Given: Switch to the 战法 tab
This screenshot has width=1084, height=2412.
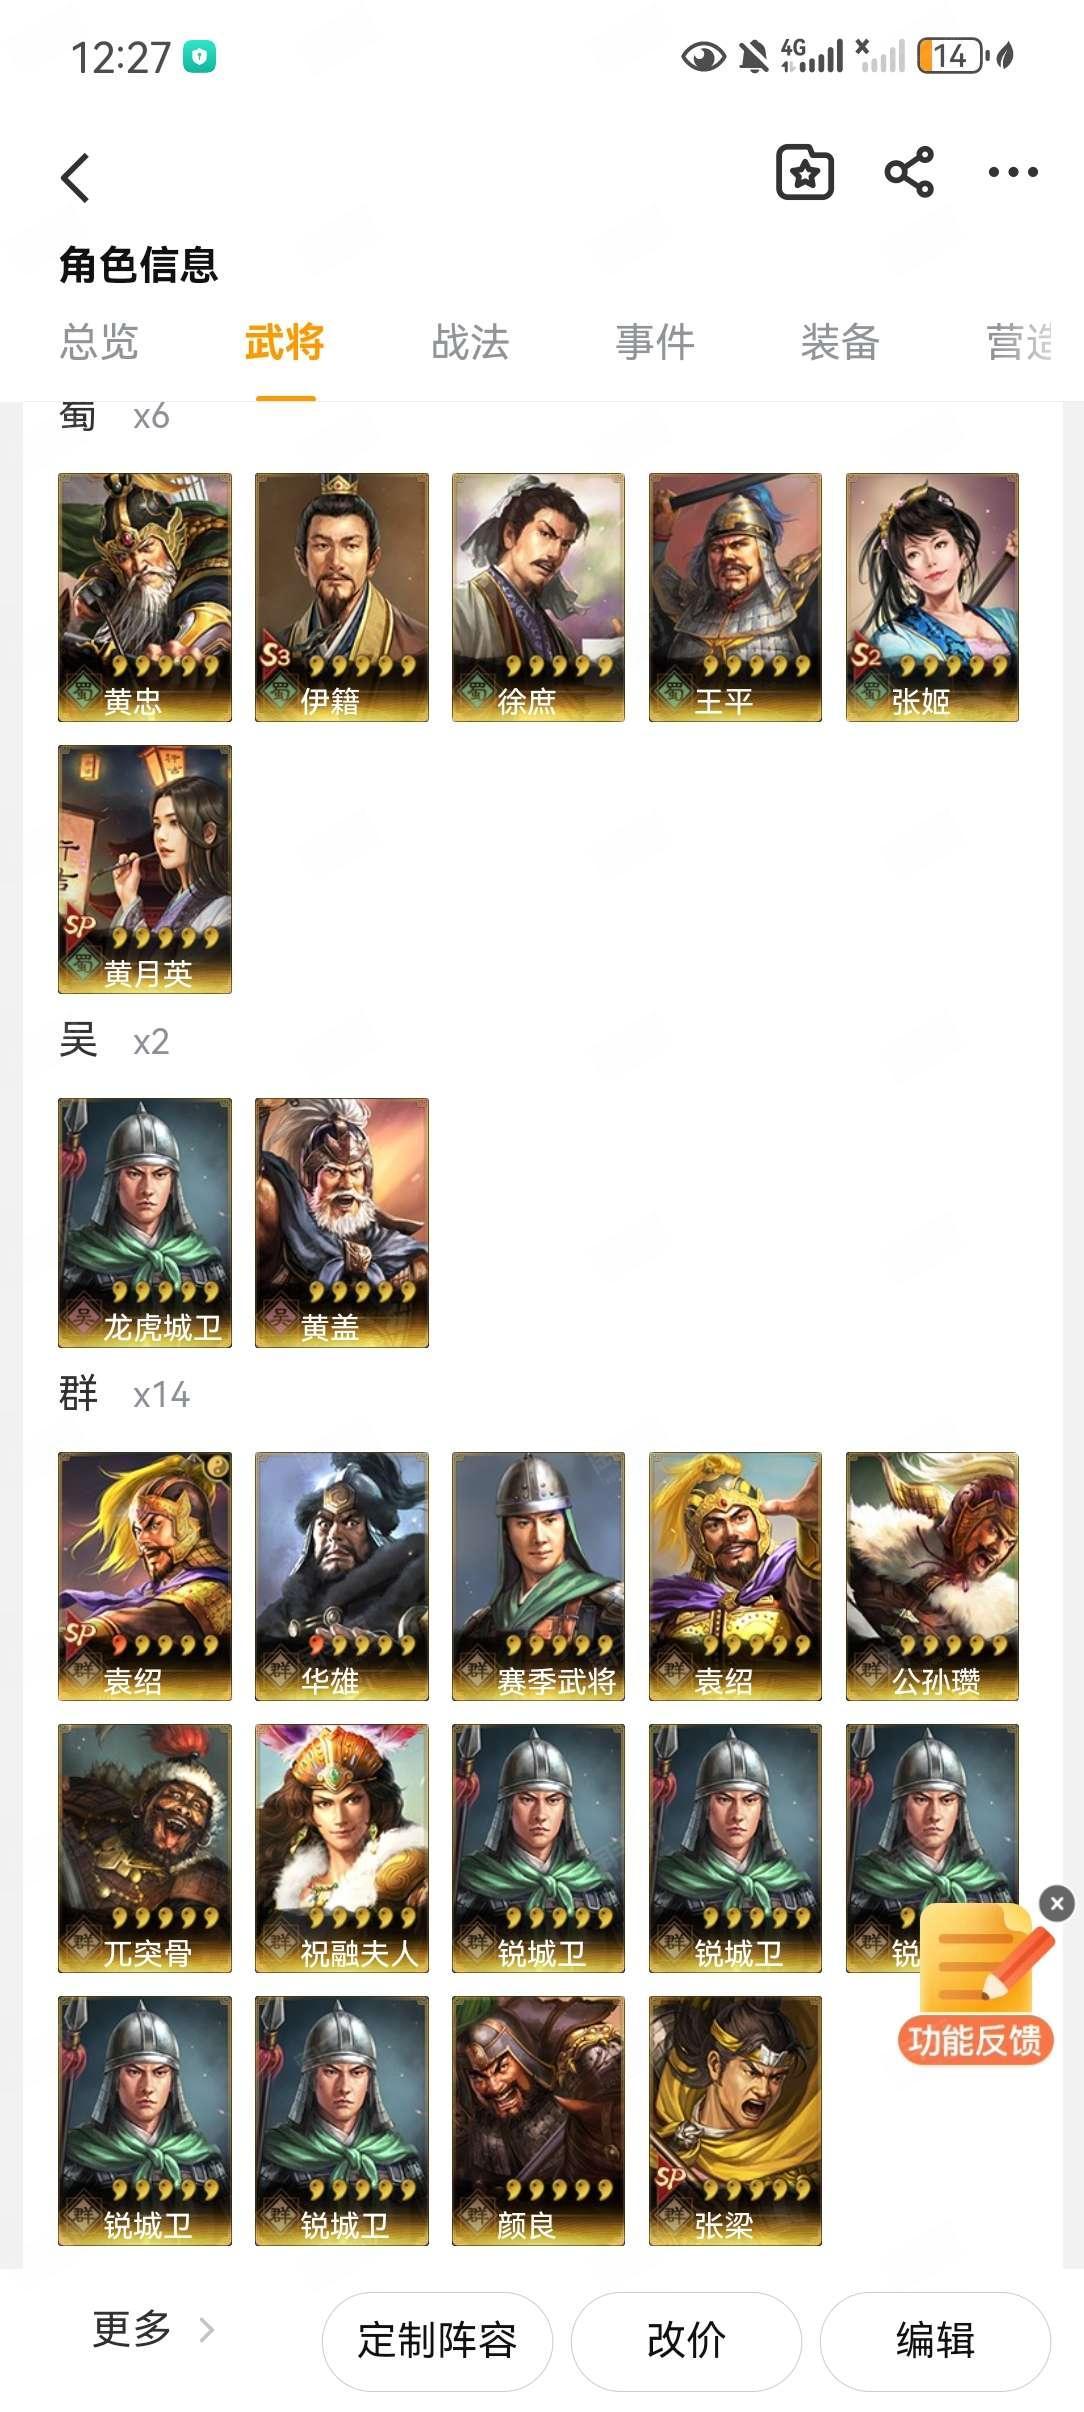Looking at the screenshot, I should tap(470, 342).
